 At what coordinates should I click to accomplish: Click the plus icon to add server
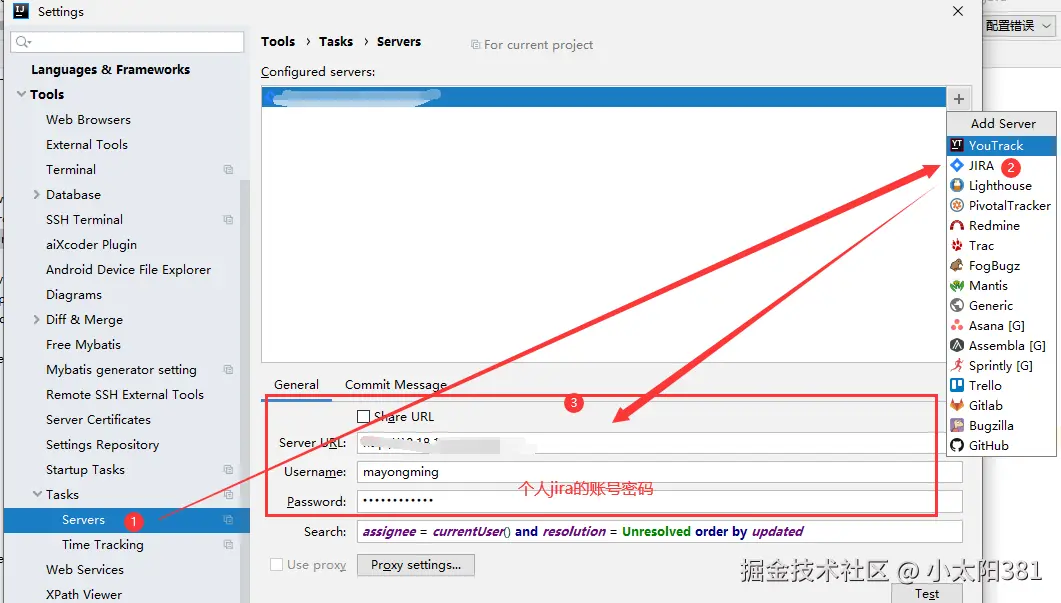[x=959, y=99]
